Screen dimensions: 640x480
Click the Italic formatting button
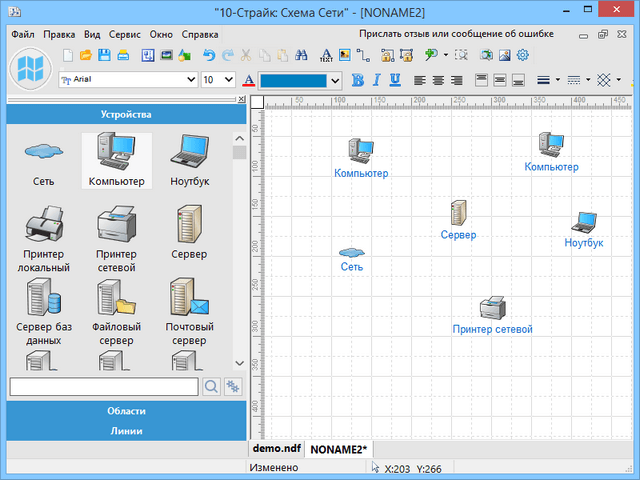coord(375,79)
